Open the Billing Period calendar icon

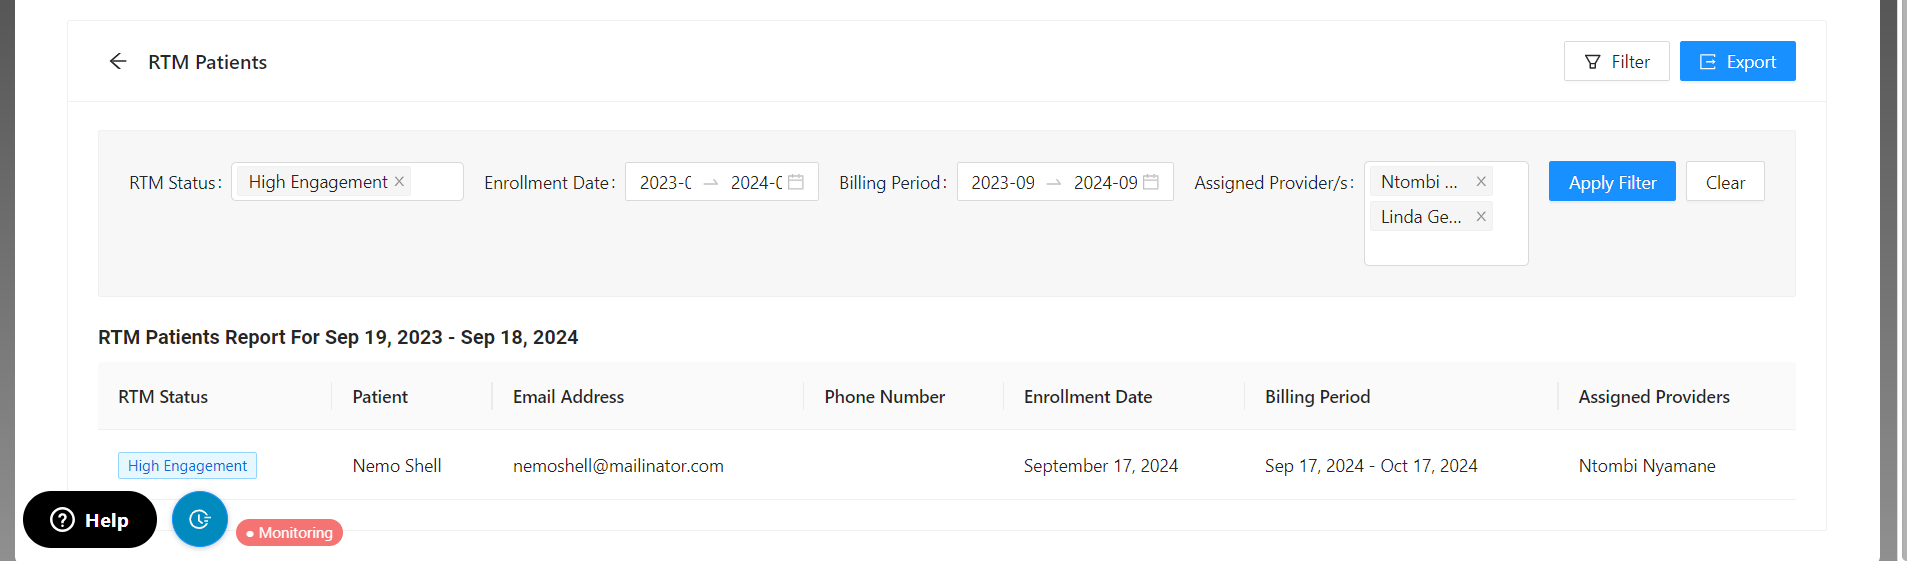[x=1151, y=182]
